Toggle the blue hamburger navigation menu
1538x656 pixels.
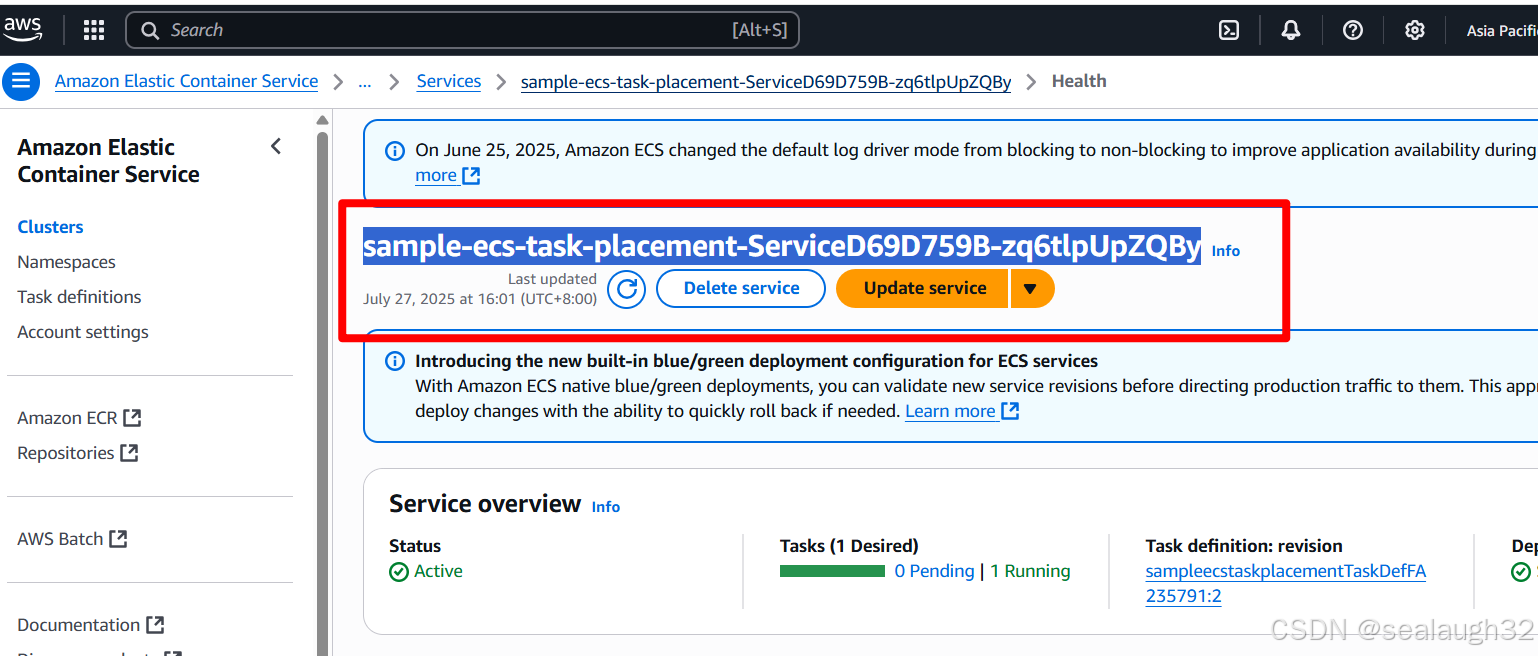(21, 81)
